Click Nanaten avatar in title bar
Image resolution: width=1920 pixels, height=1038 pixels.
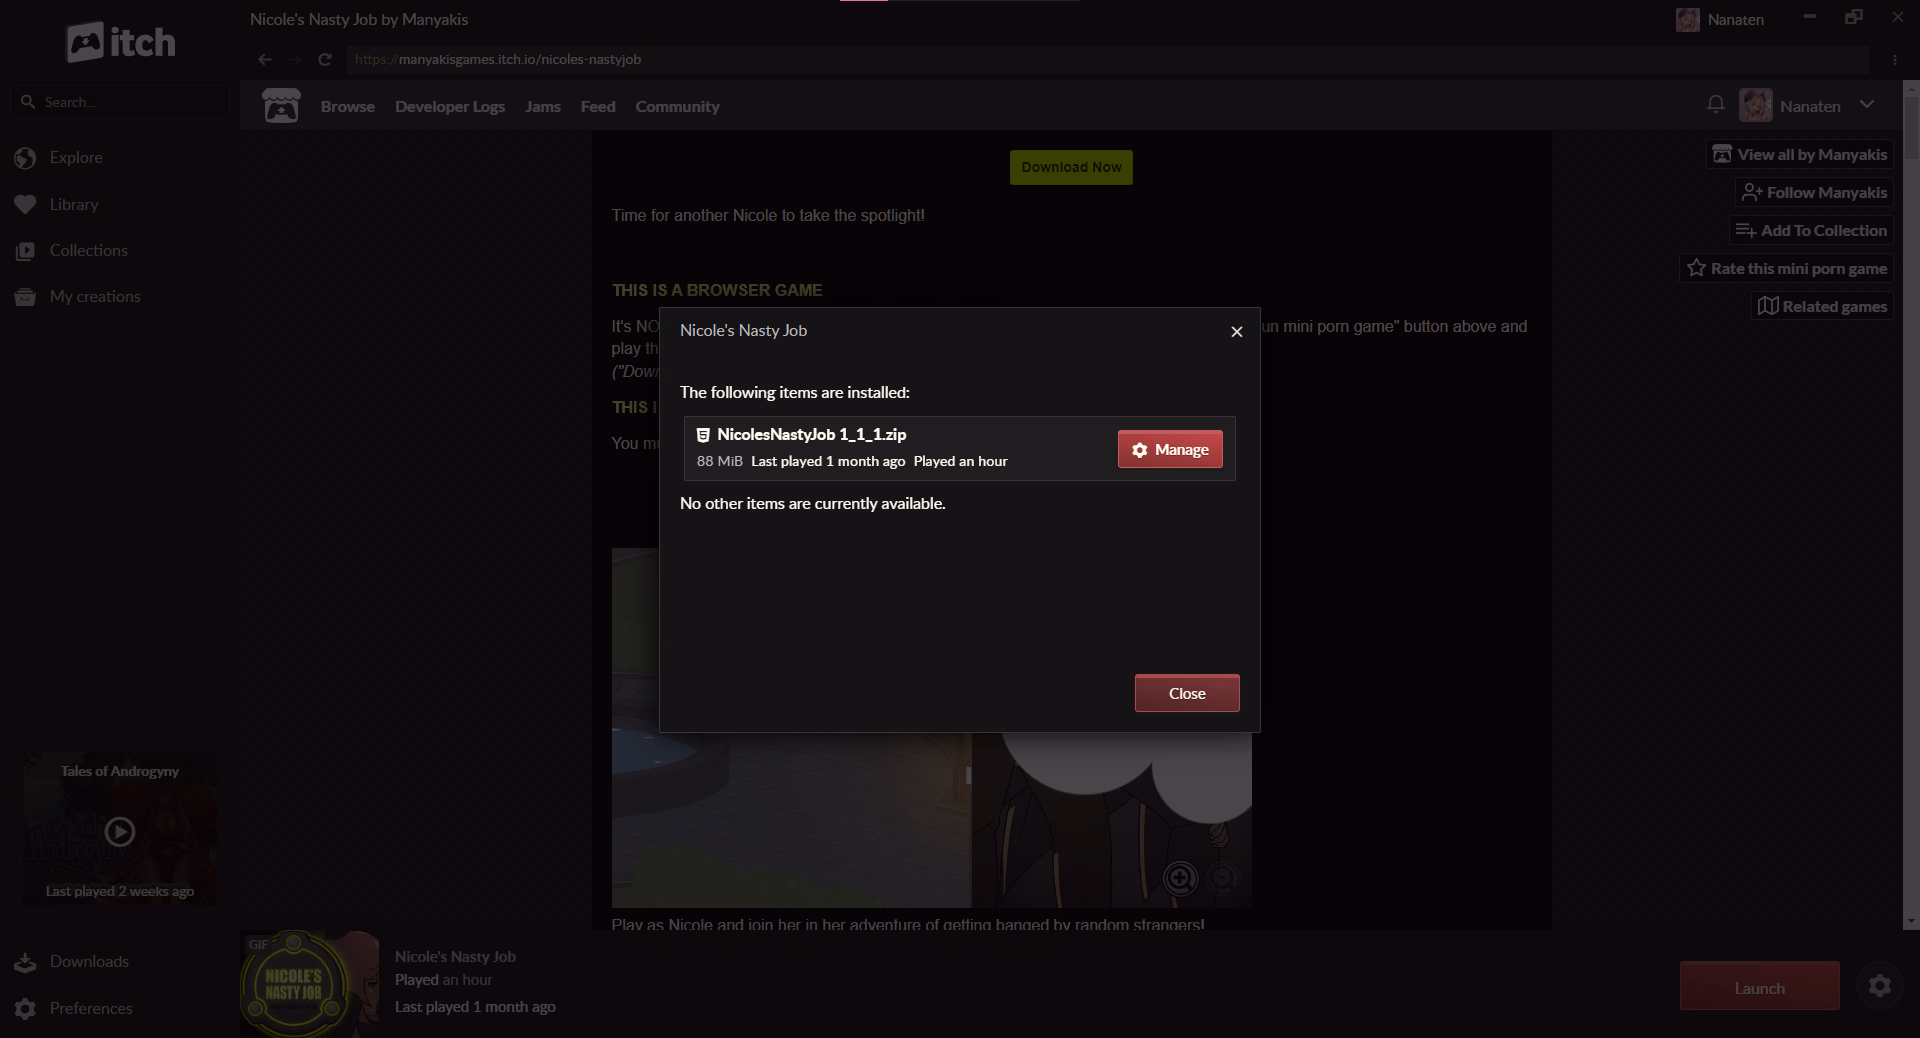click(1688, 19)
